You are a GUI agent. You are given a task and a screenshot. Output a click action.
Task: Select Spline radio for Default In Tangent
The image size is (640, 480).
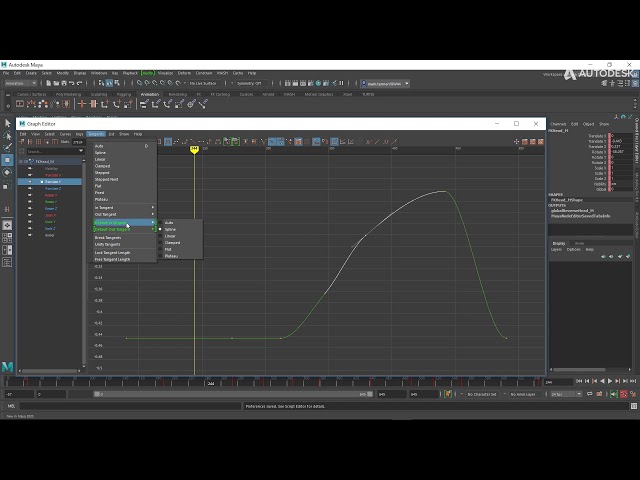pos(160,229)
